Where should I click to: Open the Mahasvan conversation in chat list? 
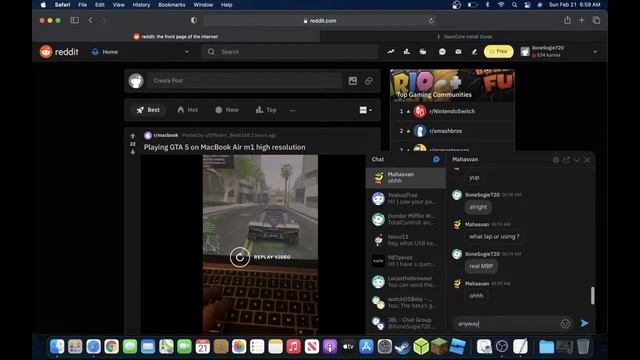click(406, 178)
